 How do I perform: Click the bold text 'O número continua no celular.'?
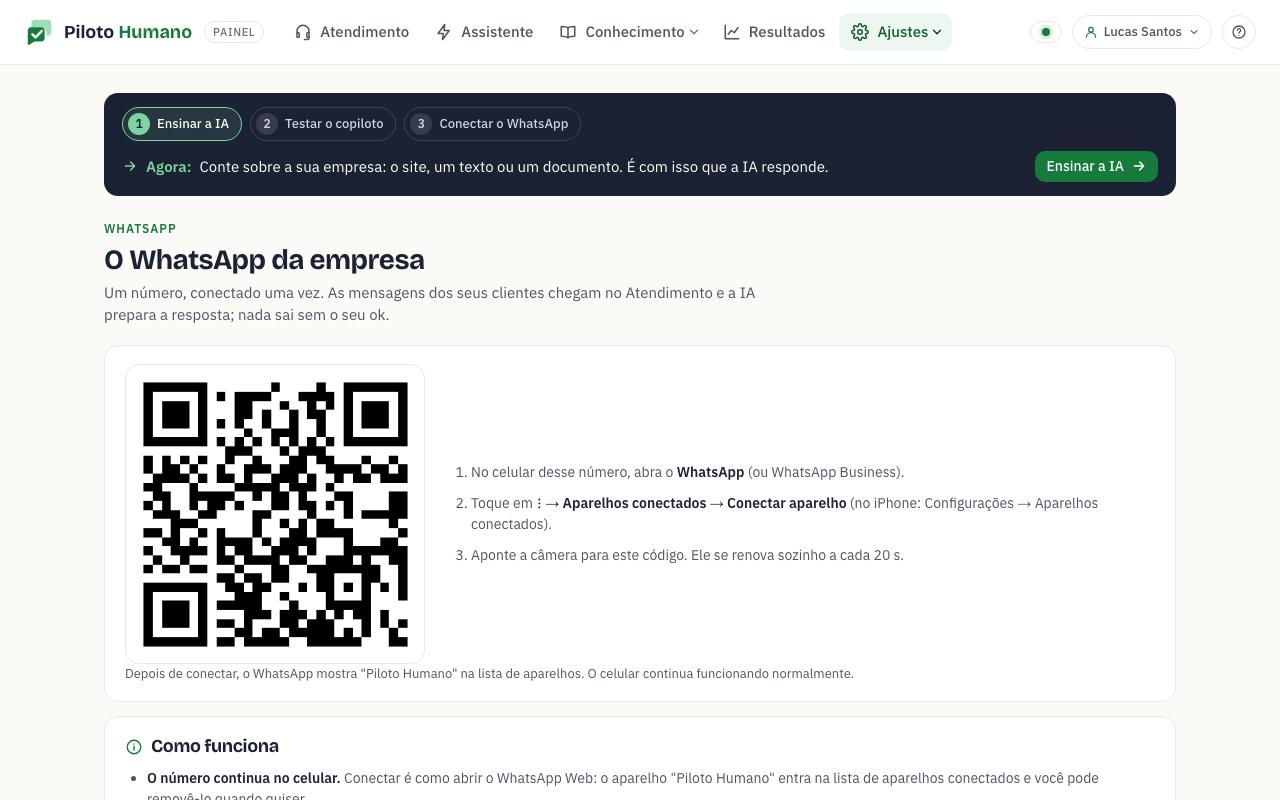[x=243, y=778]
